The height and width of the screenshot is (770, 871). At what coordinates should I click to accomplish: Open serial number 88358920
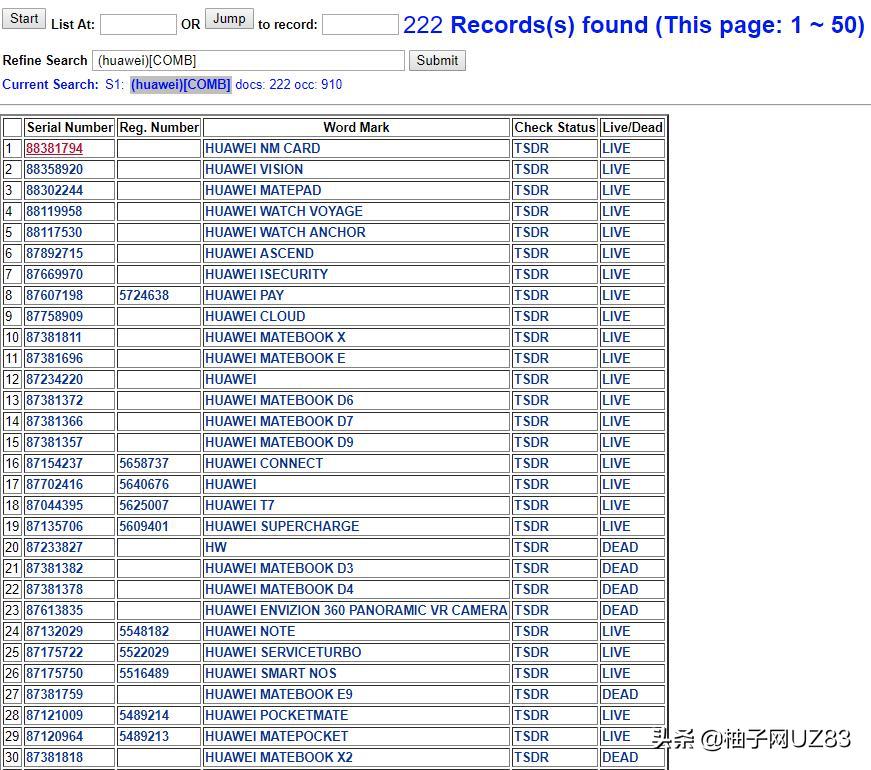click(54, 169)
